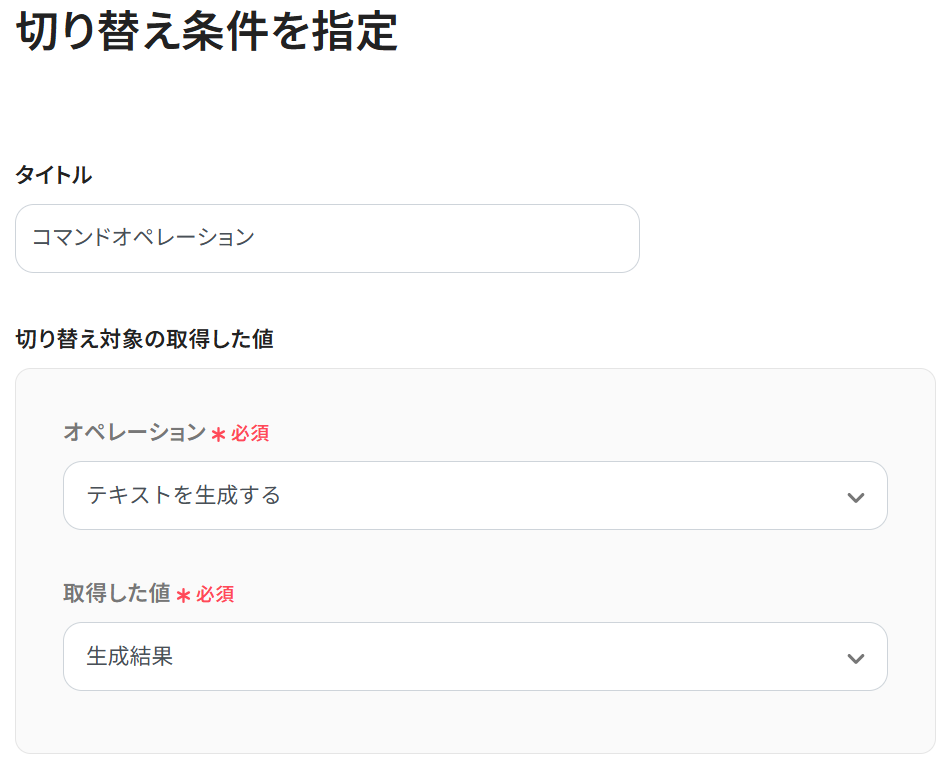The width and height of the screenshot is (942, 762).
Task: Click the タイトル field label
Action: pyautogui.click(x=53, y=175)
